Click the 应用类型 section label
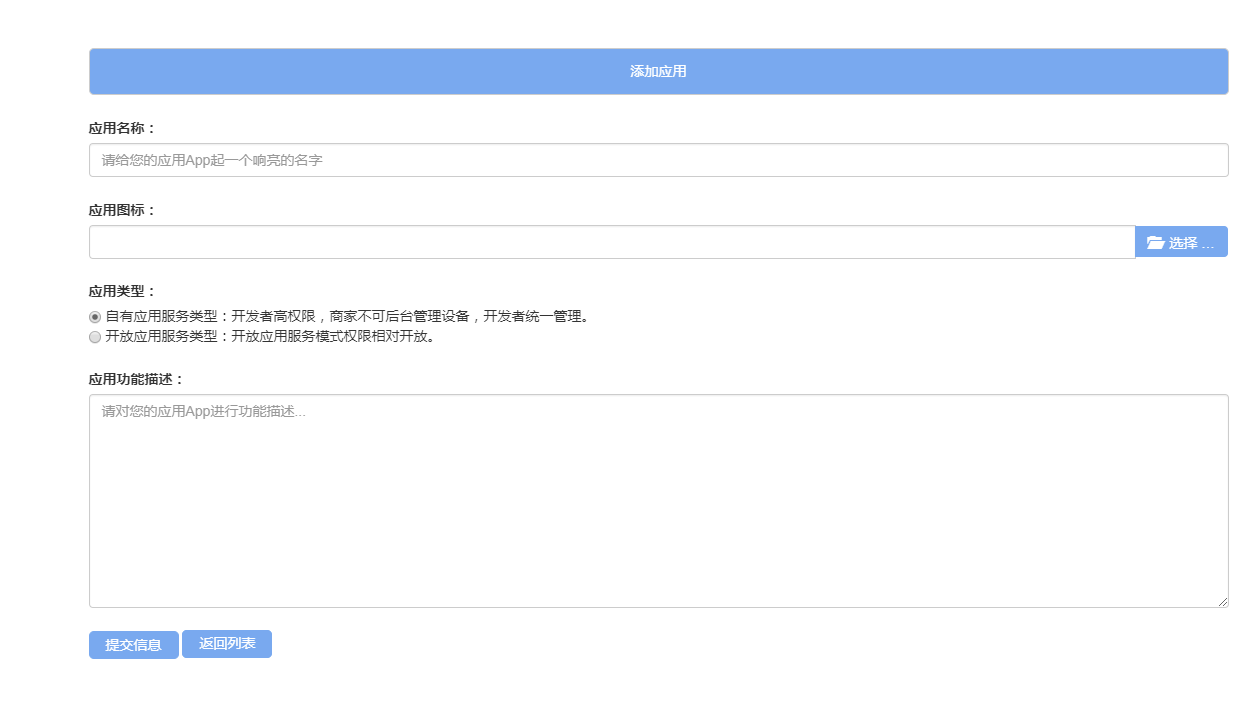The image size is (1239, 704). coord(122,292)
